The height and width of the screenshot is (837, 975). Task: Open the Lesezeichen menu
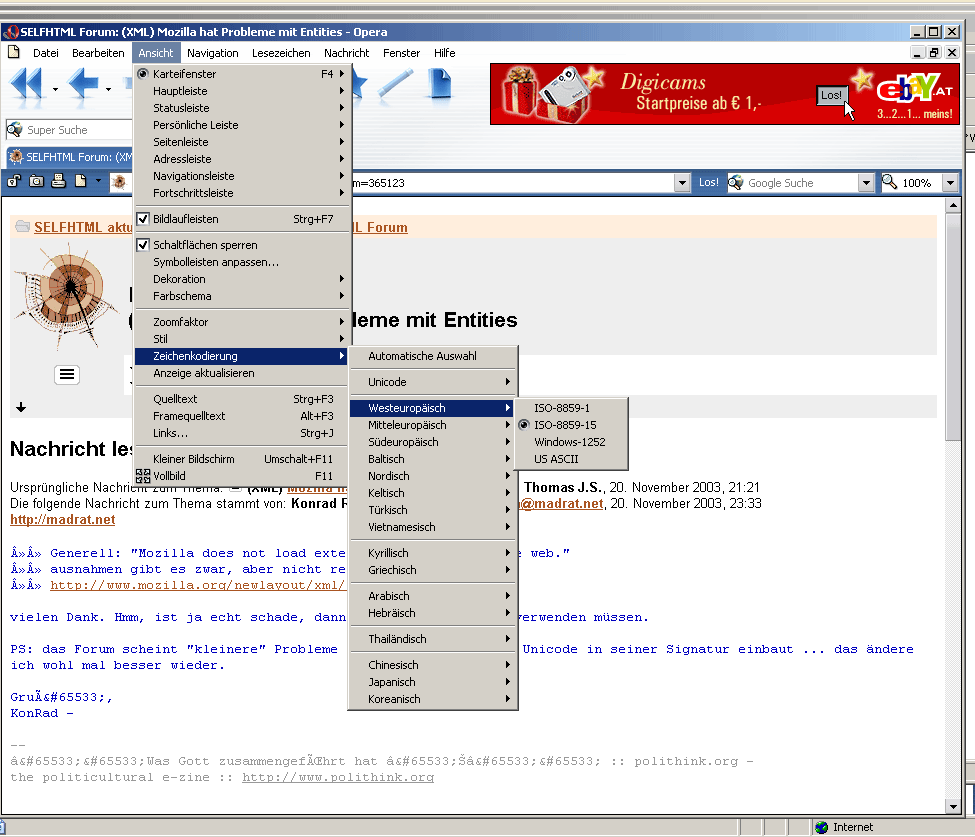point(281,53)
